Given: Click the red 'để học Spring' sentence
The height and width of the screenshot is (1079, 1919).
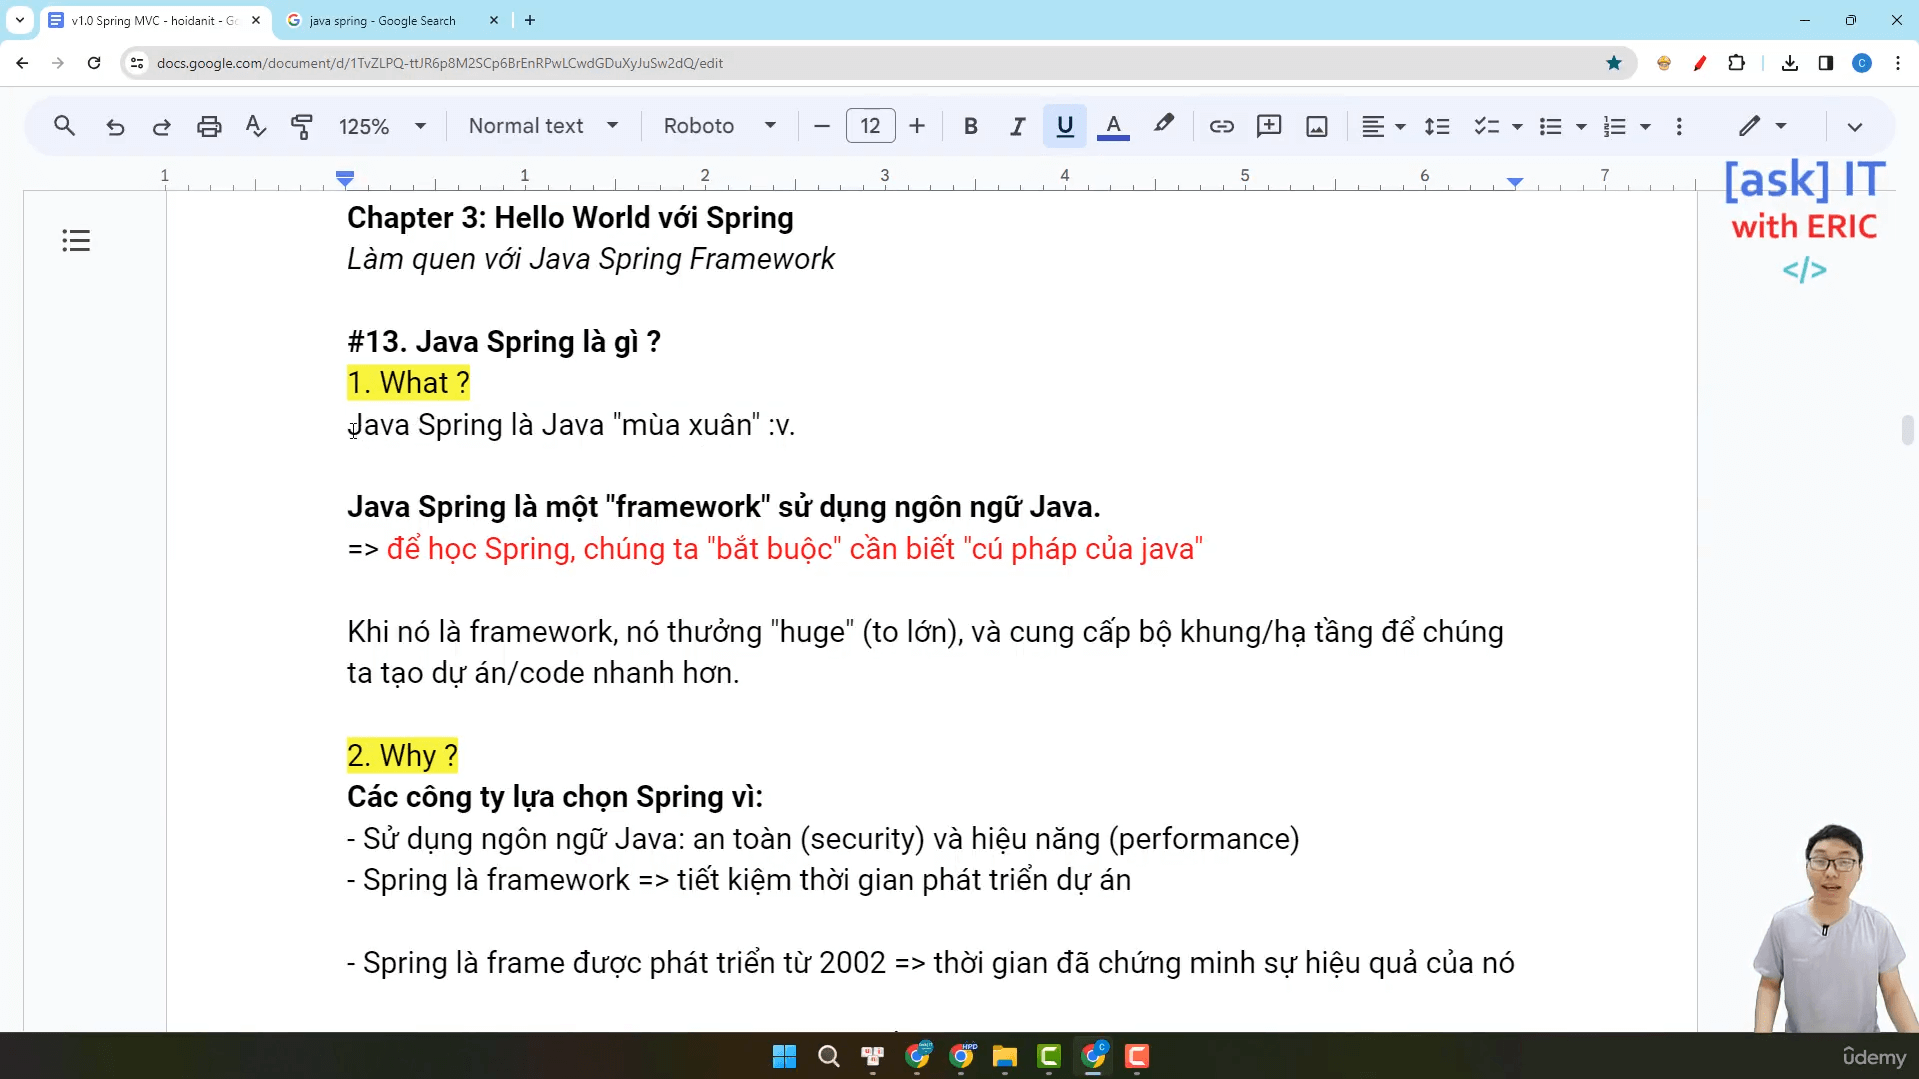Looking at the screenshot, I should tap(795, 549).
